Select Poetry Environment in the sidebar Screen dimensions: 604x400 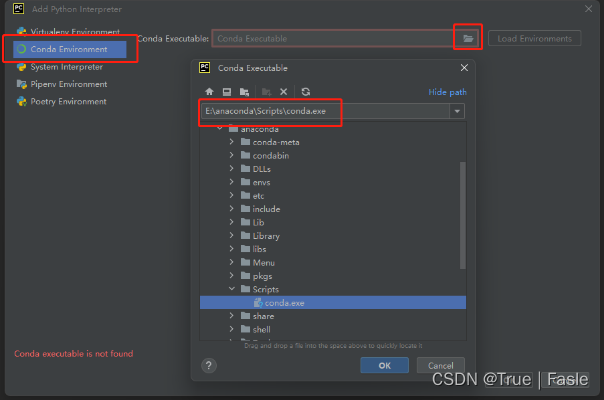coord(62,102)
